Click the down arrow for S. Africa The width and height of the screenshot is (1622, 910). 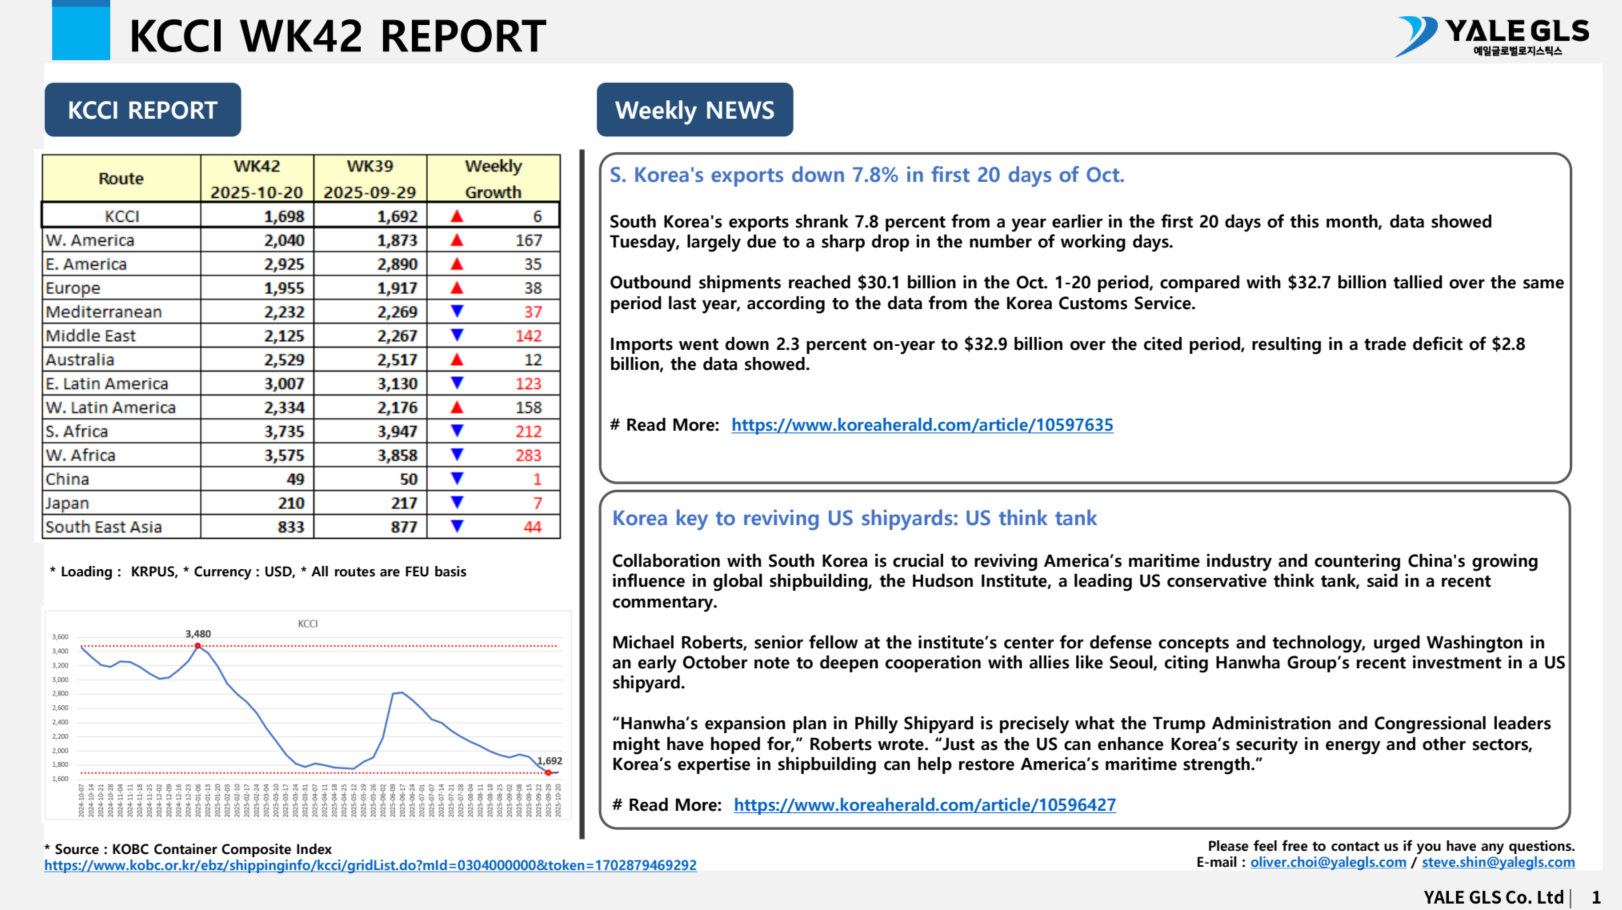click(x=457, y=431)
